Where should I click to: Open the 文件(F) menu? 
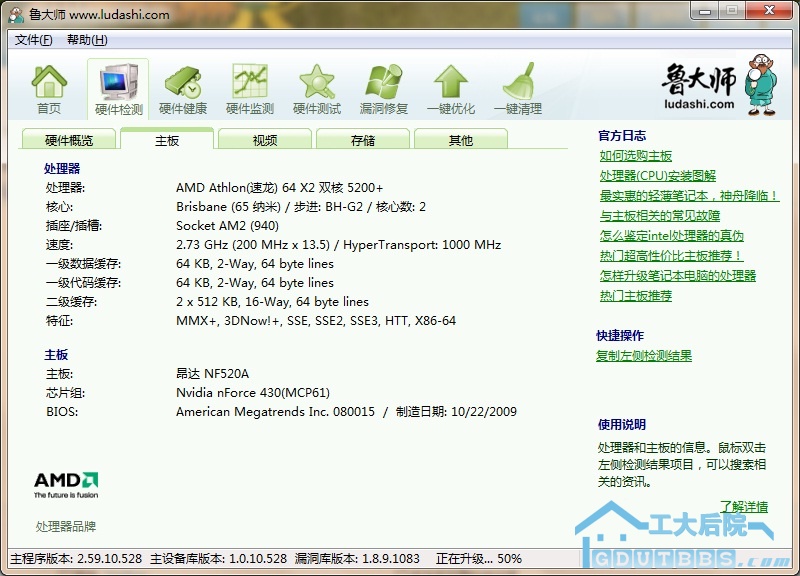[x=34, y=40]
